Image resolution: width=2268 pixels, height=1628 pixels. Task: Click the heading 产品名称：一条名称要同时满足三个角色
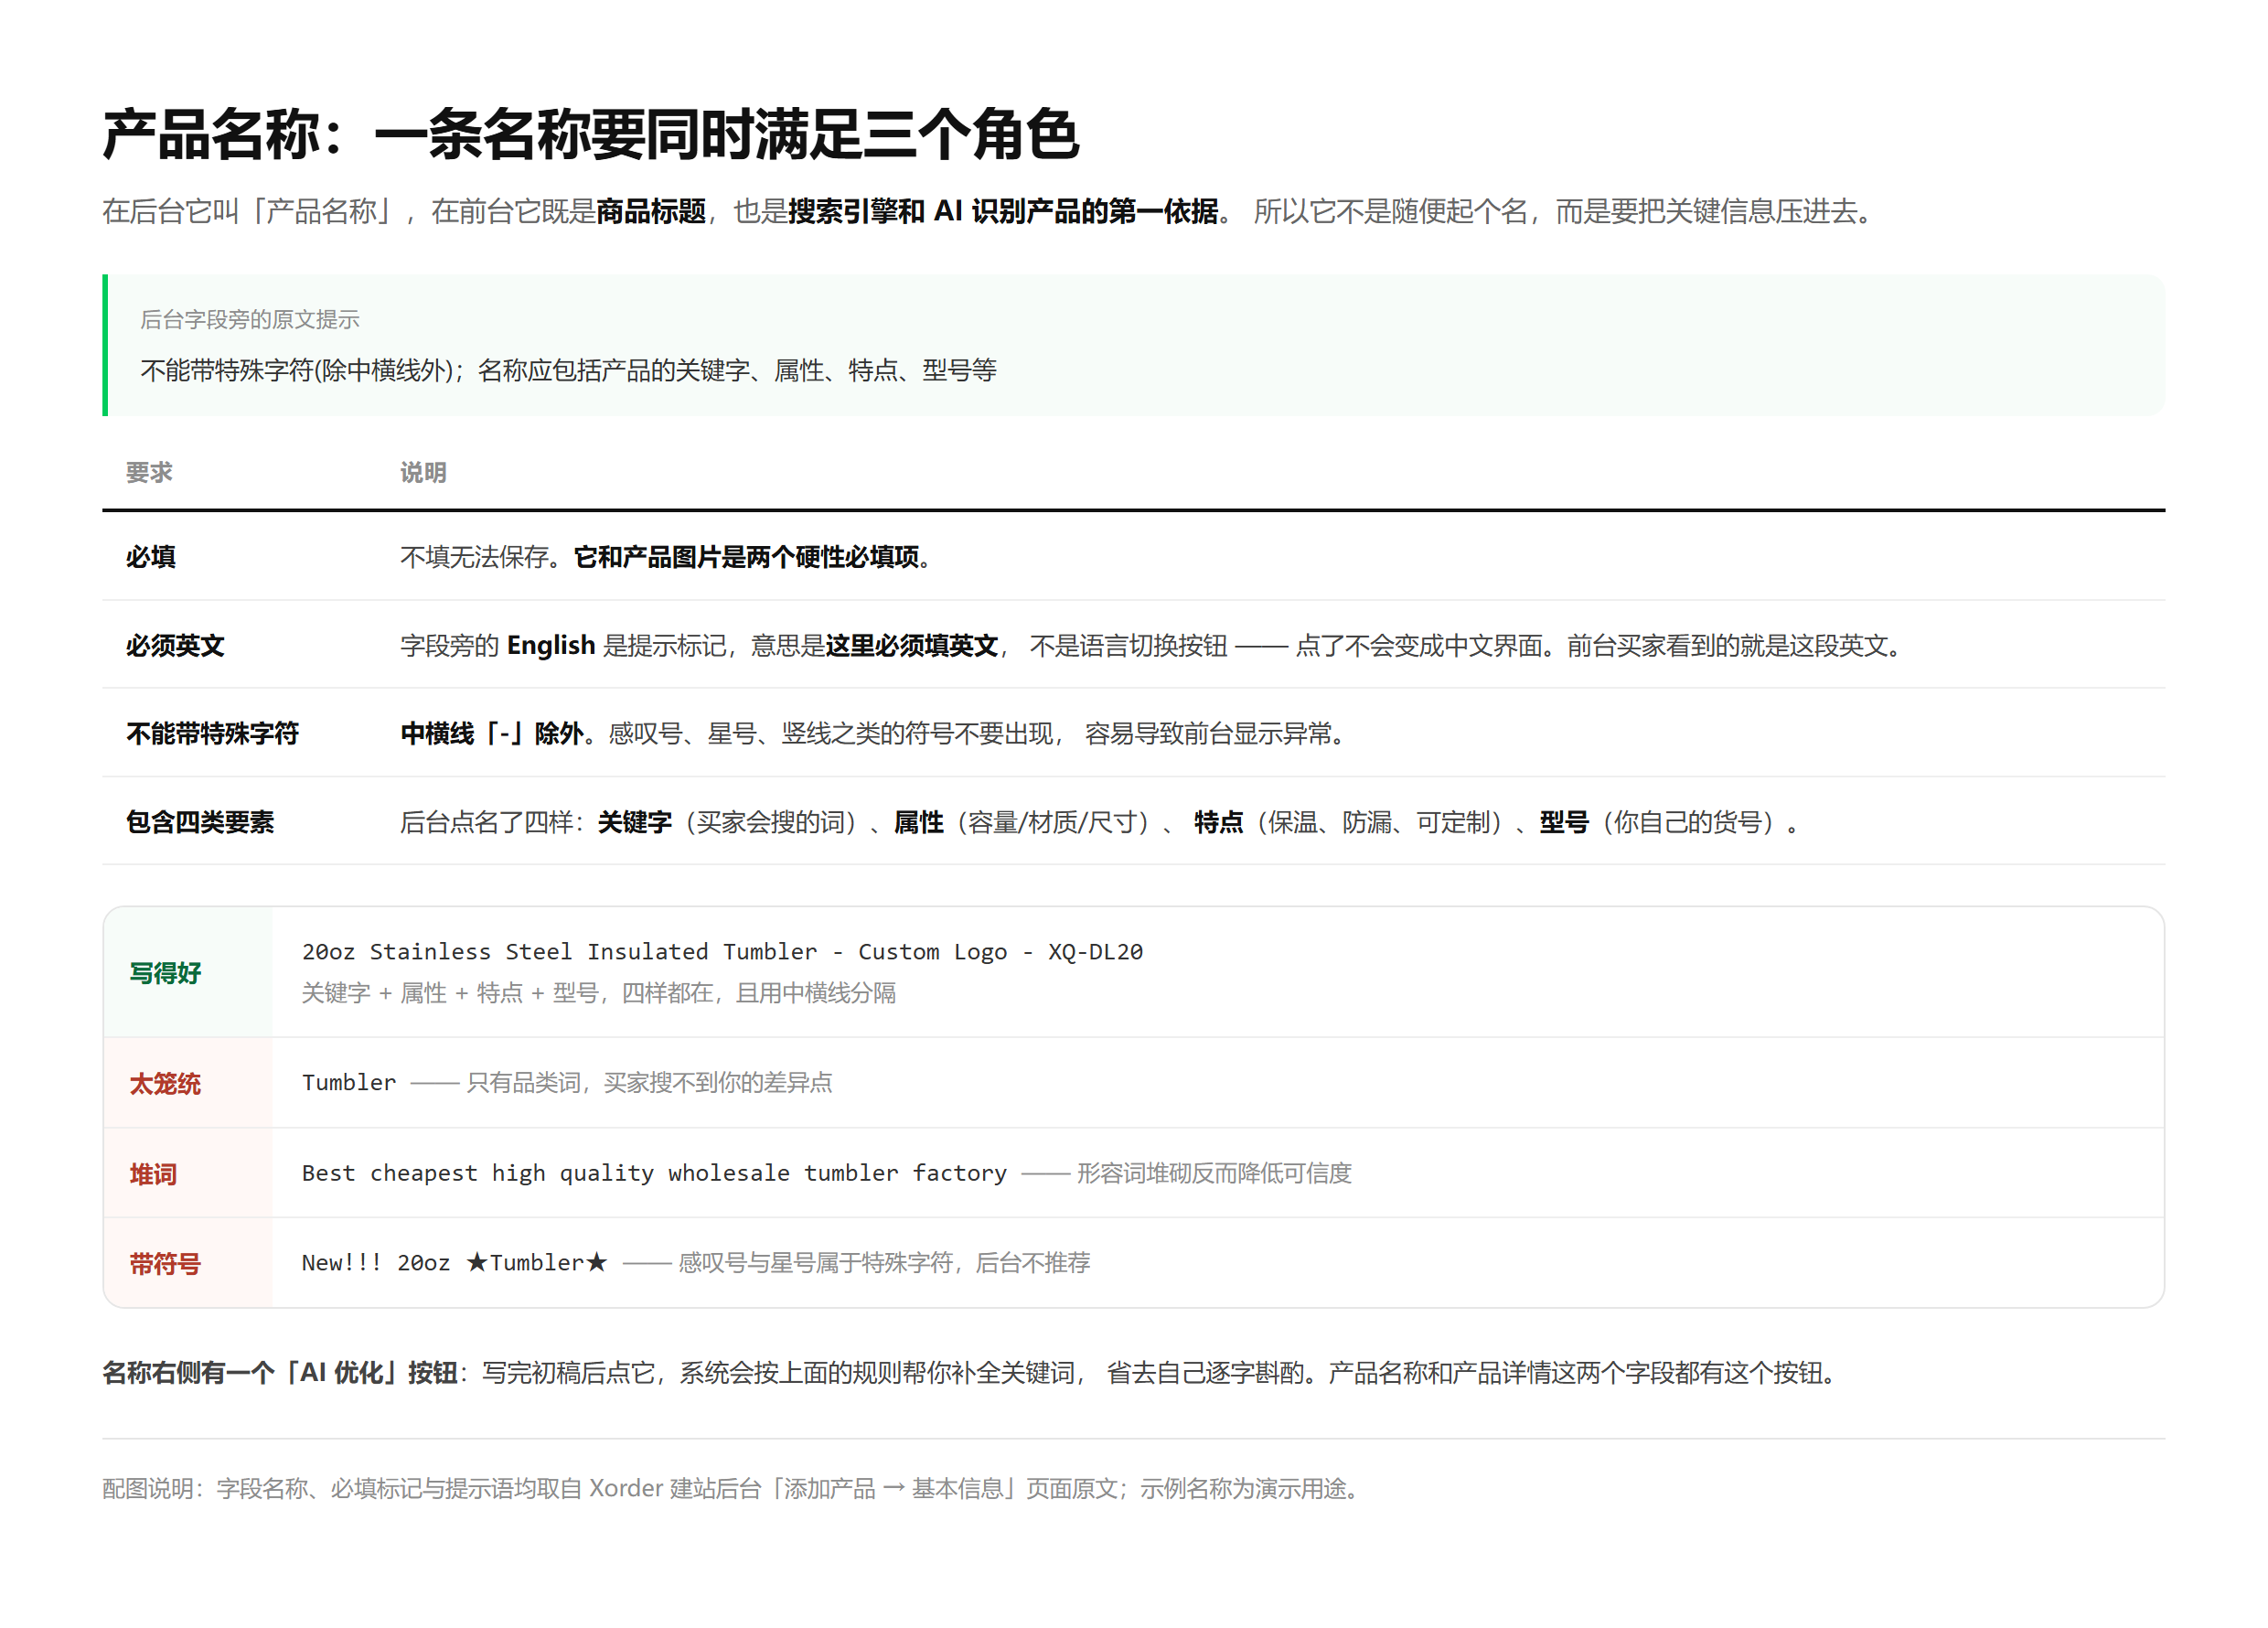[591, 134]
